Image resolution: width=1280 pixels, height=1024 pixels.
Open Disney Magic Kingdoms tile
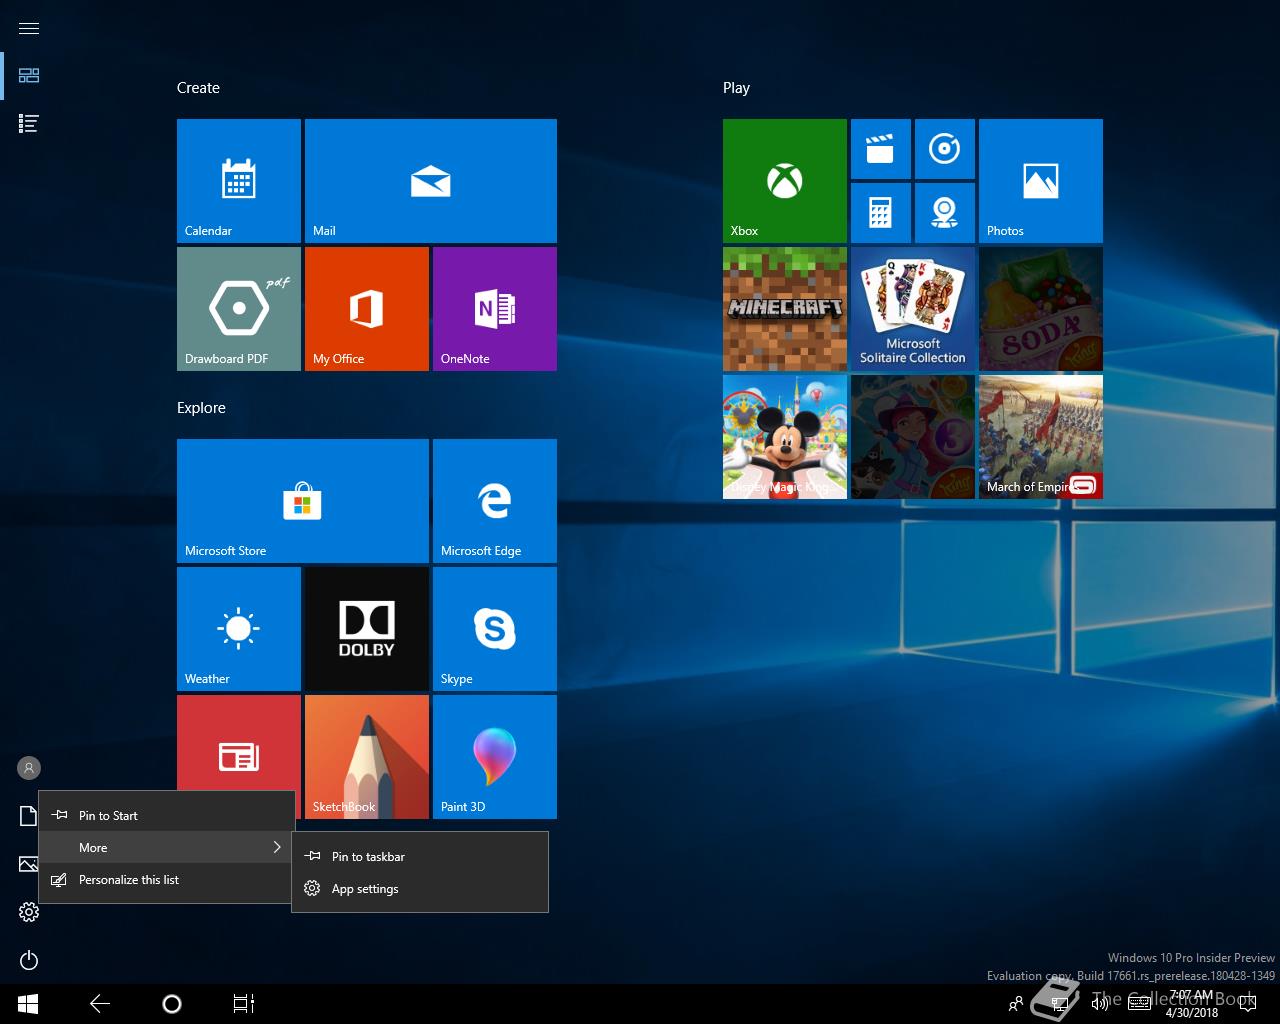785,437
